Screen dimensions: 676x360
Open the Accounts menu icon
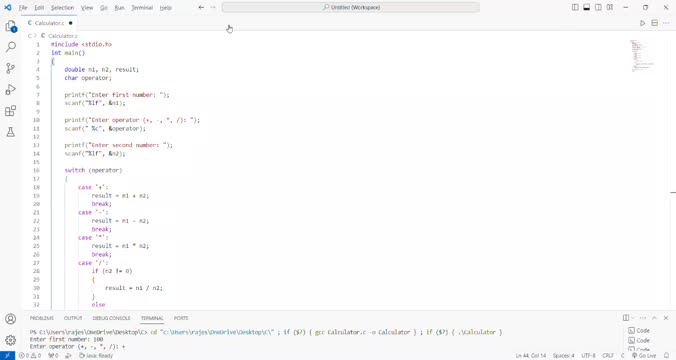pyautogui.click(x=11, y=319)
